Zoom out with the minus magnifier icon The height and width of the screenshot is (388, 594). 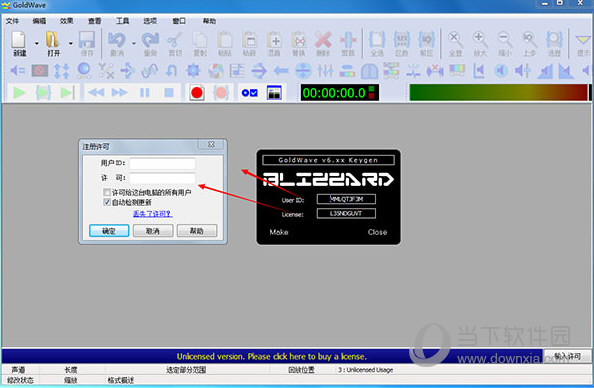(x=505, y=43)
